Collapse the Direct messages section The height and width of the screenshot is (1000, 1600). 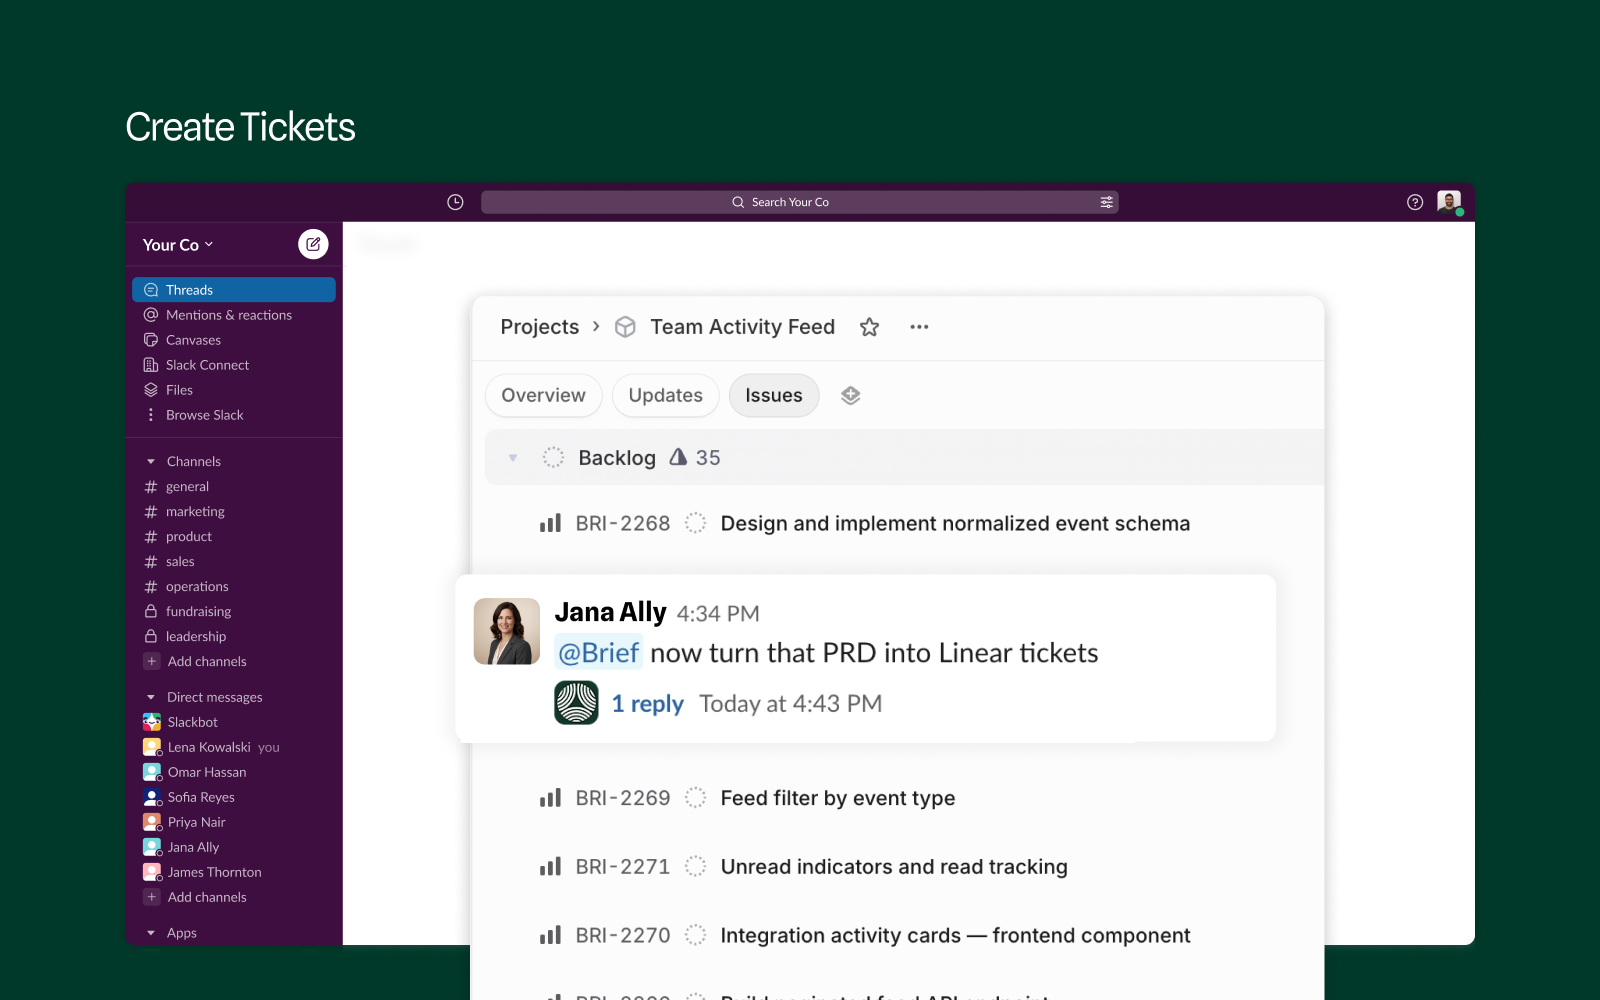pyautogui.click(x=151, y=698)
